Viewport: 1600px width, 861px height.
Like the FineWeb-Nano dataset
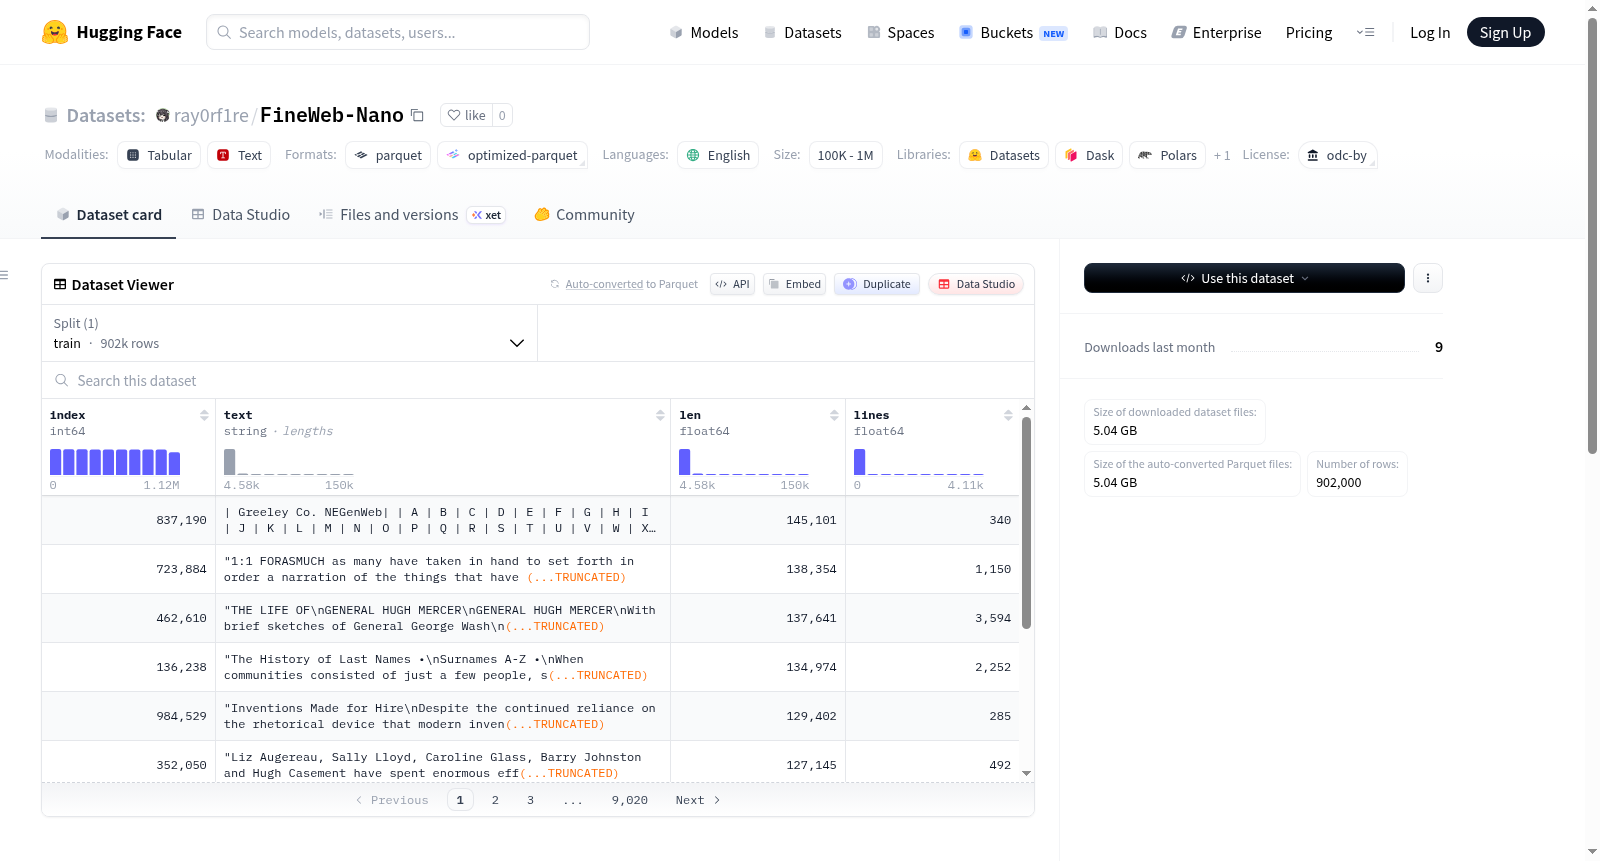point(466,115)
